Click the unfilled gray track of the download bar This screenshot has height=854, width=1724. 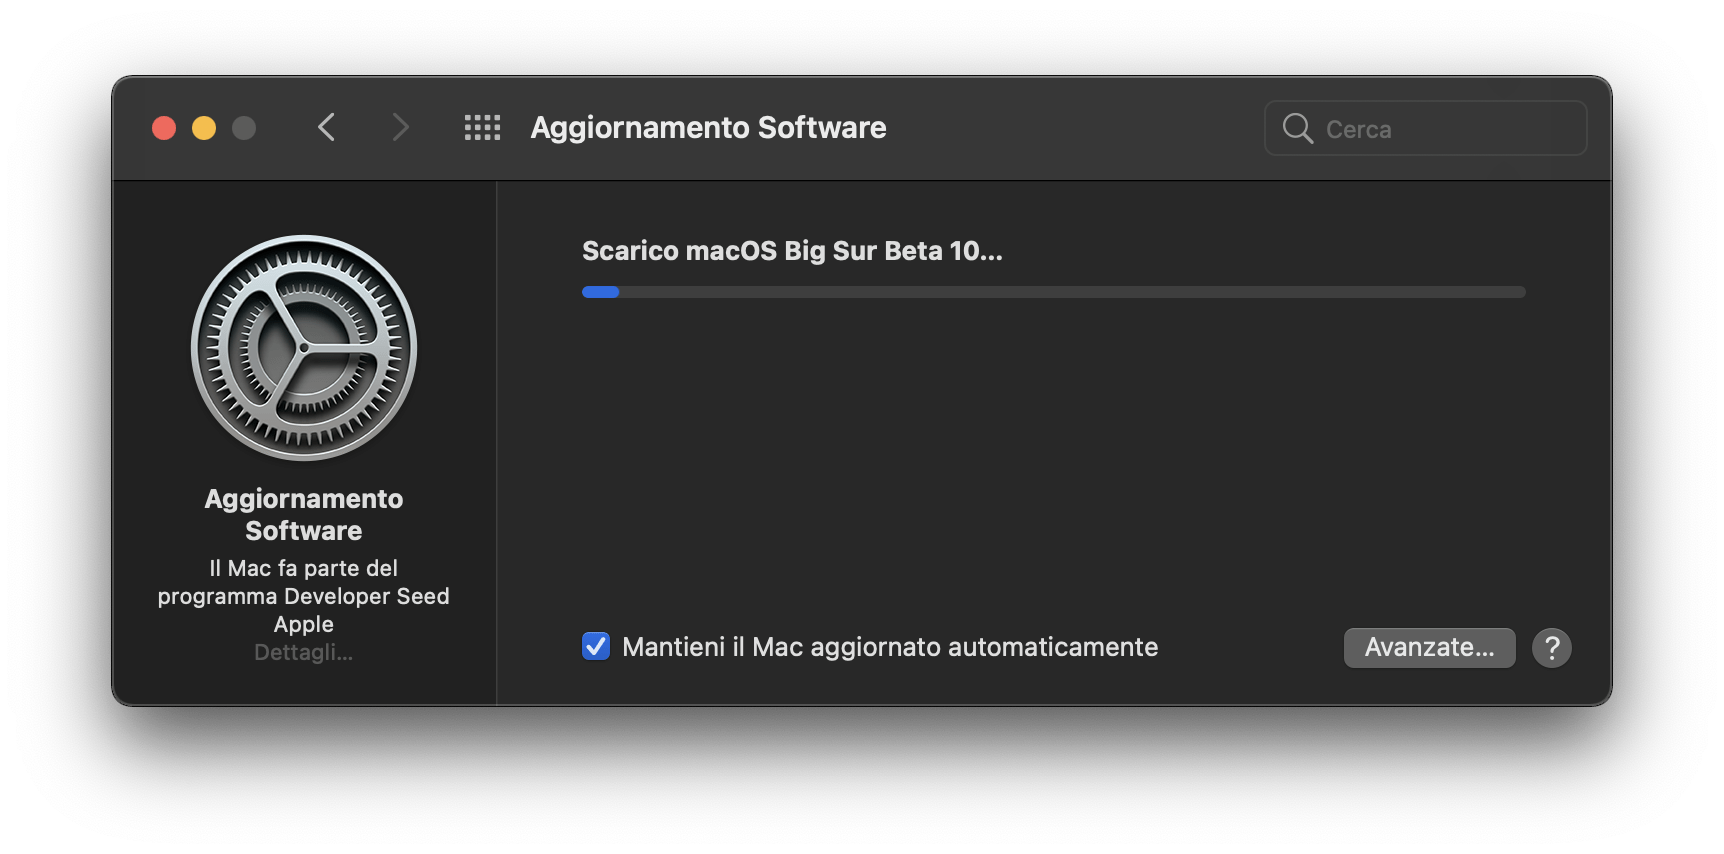1072,292
